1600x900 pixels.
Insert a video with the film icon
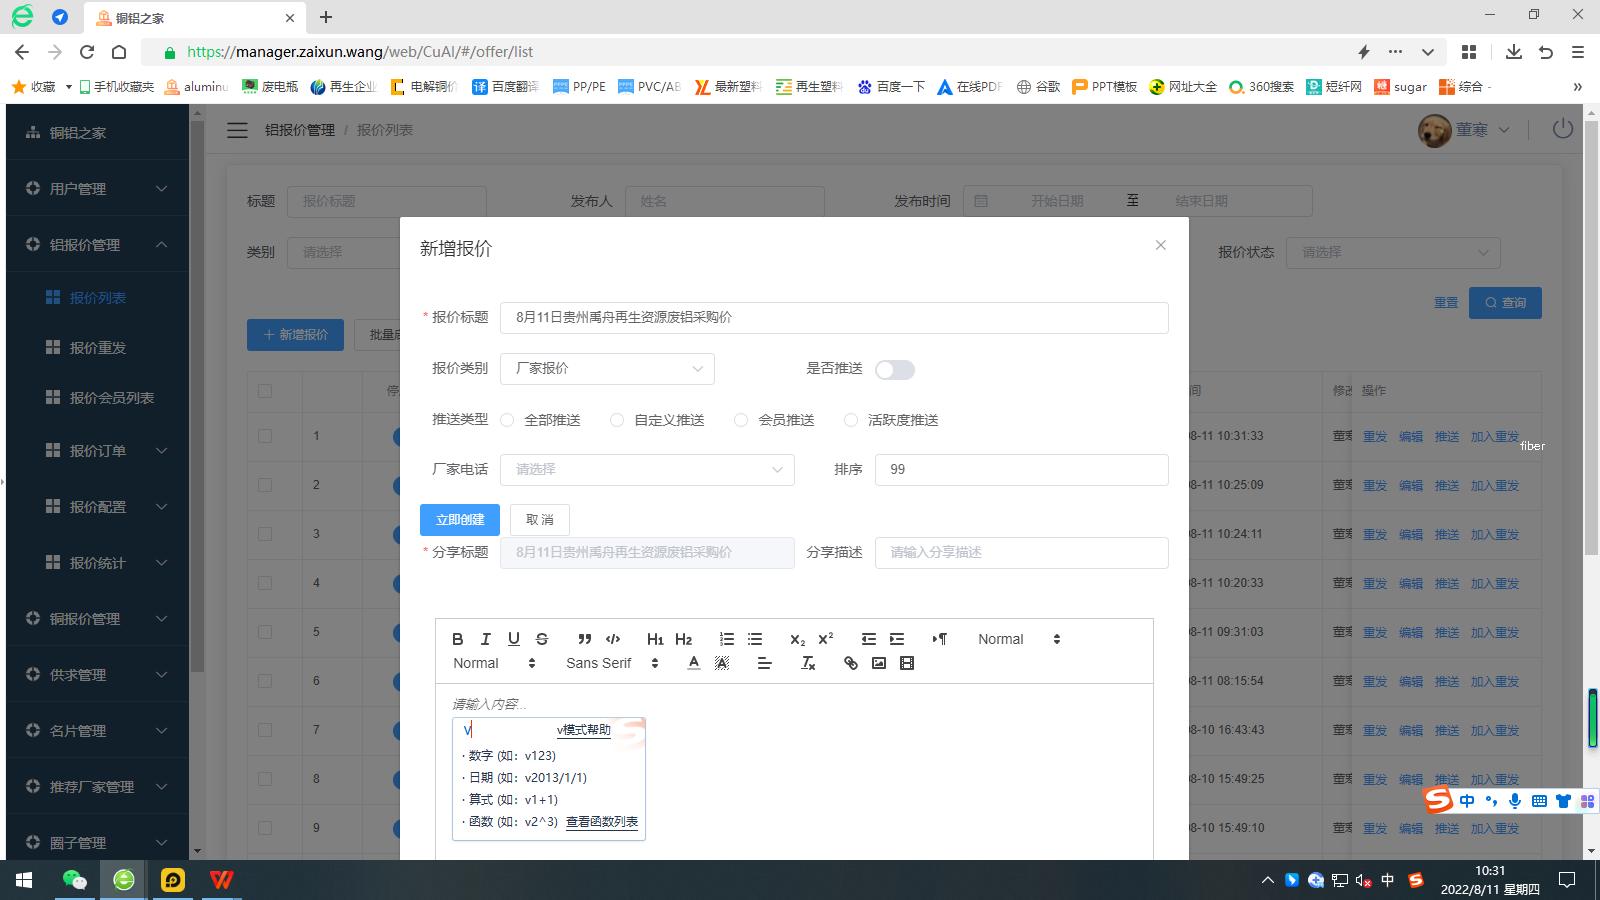point(907,663)
